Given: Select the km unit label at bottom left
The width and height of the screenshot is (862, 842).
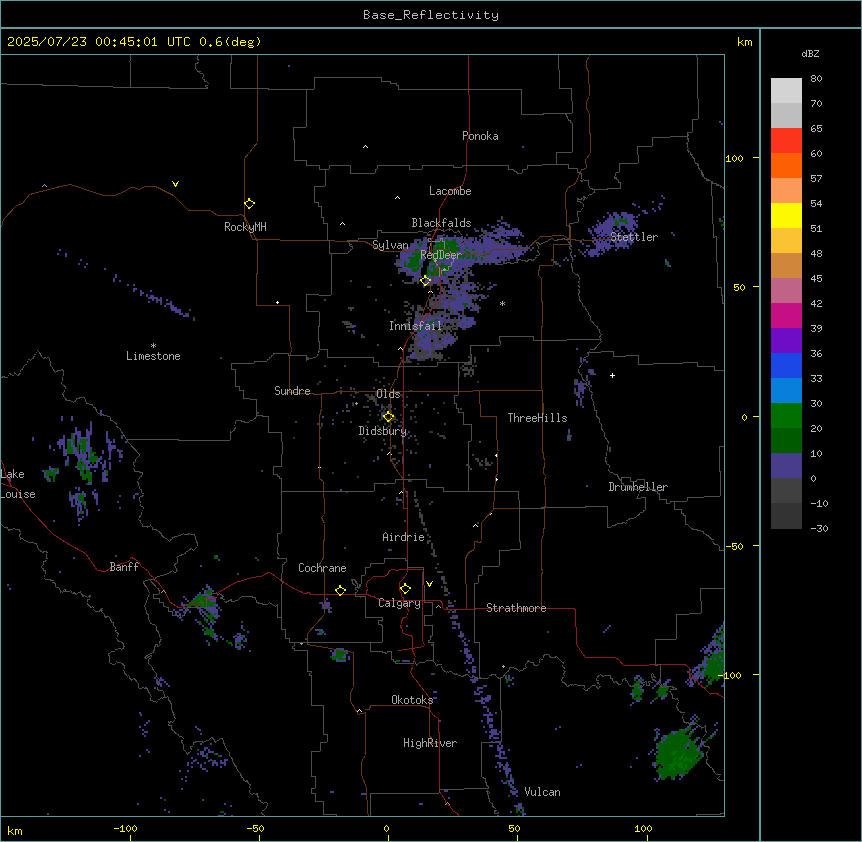Looking at the screenshot, I should click(15, 830).
